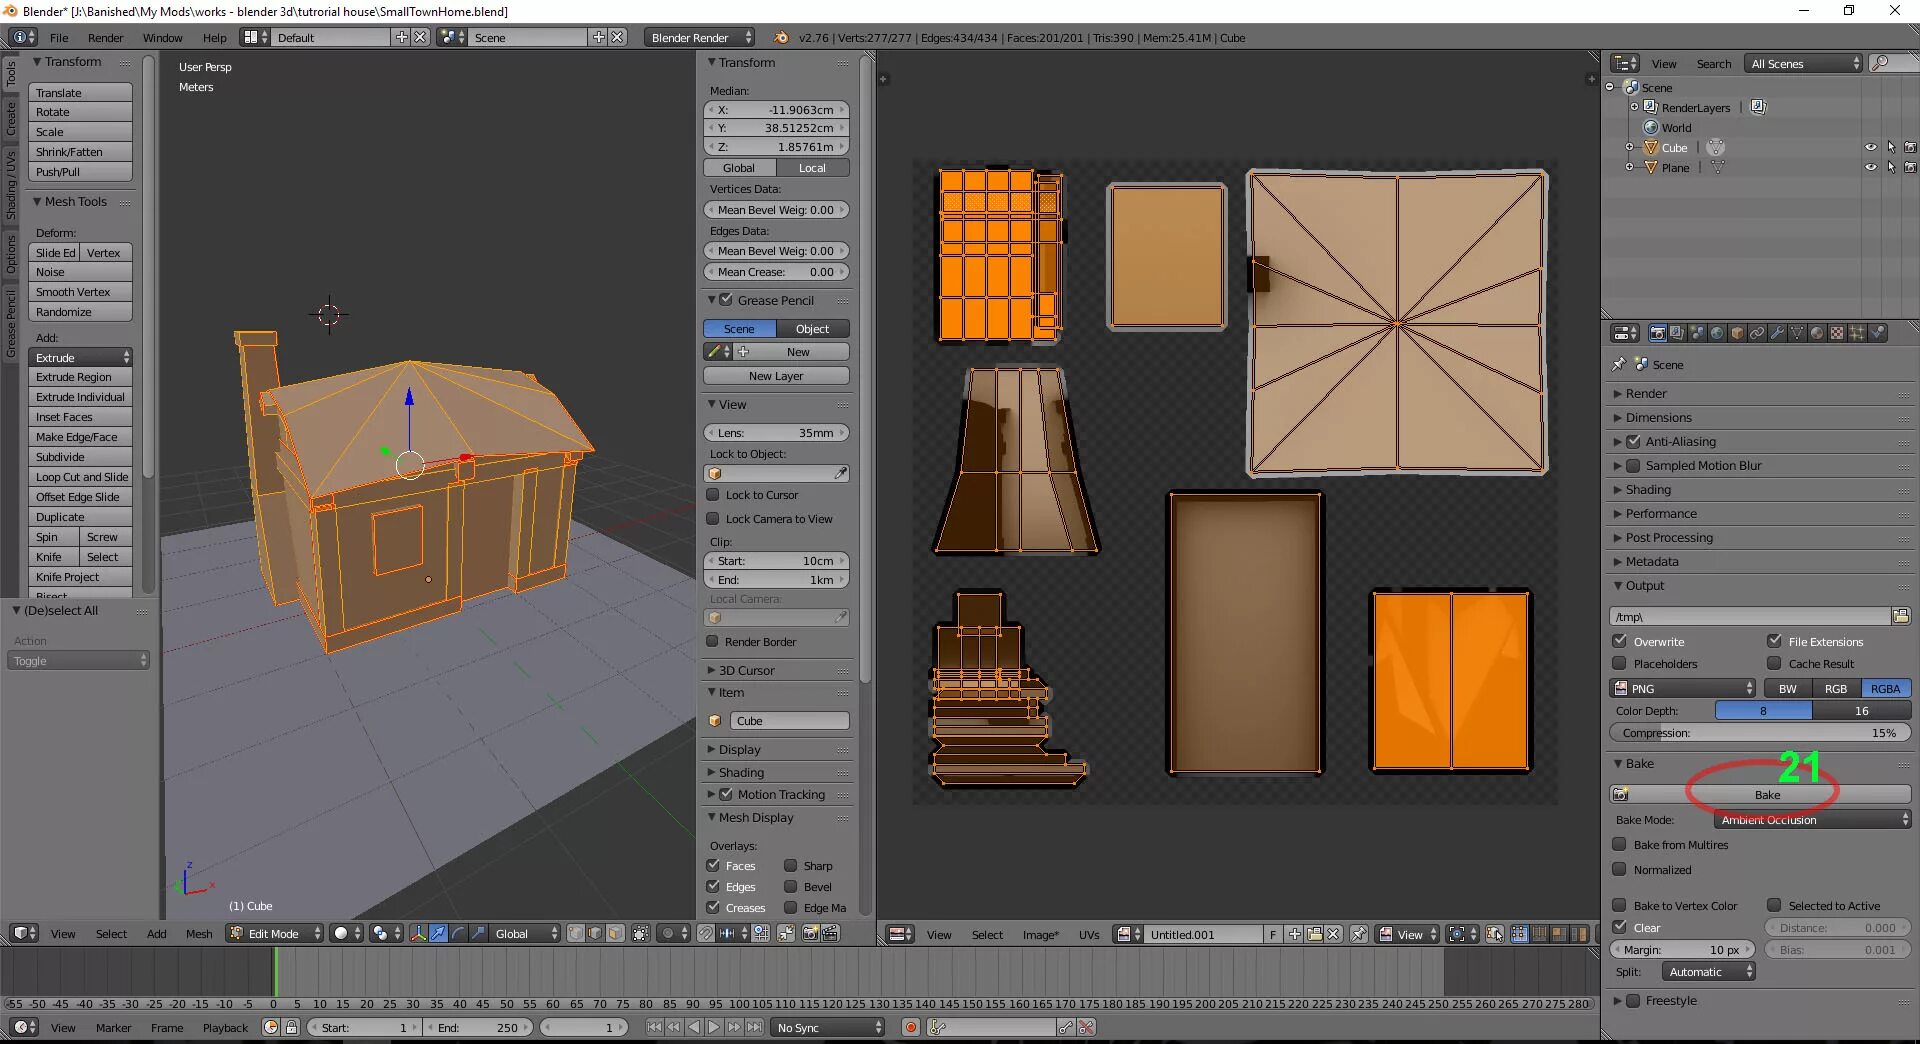The width and height of the screenshot is (1920, 1044).
Task: Open the Mesh Data properties tab (triangle icon)
Action: (x=1797, y=333)
